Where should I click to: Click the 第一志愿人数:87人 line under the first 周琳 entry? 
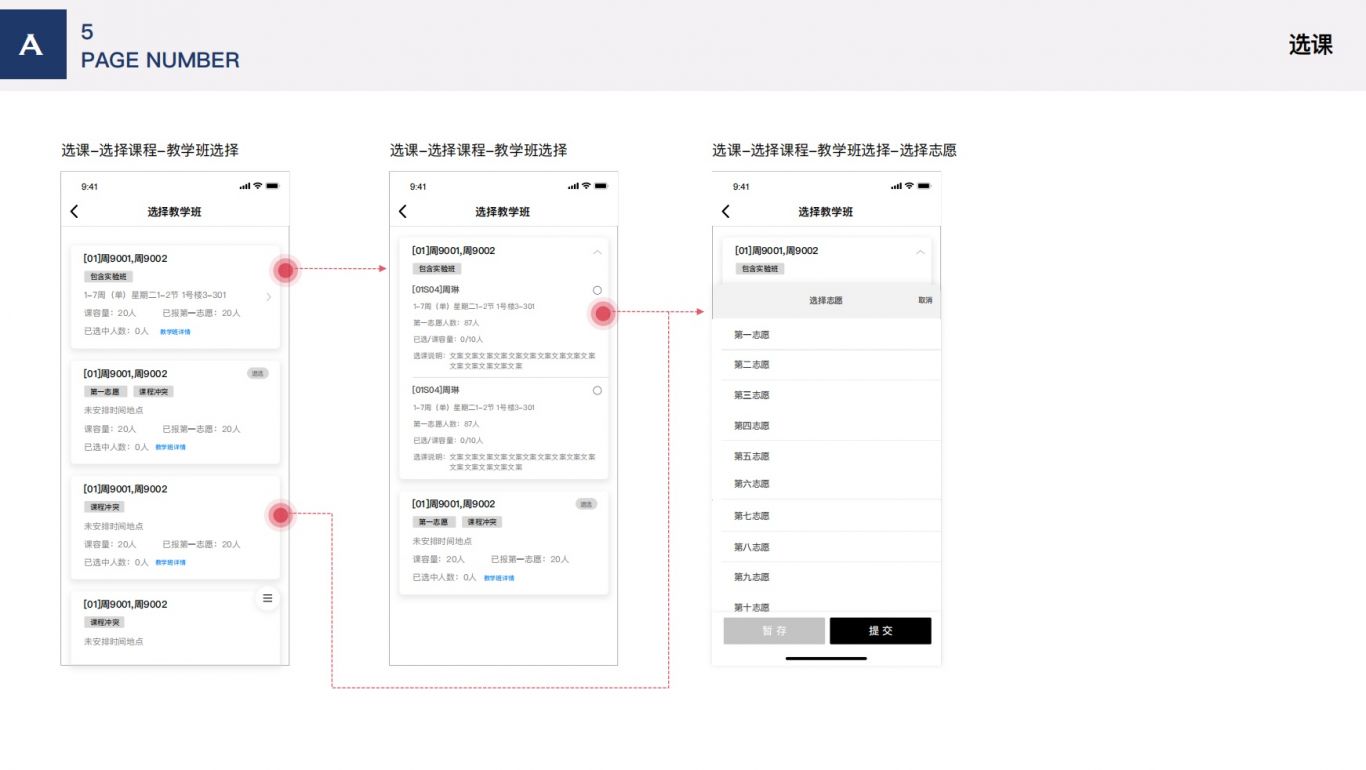[446, 323]
